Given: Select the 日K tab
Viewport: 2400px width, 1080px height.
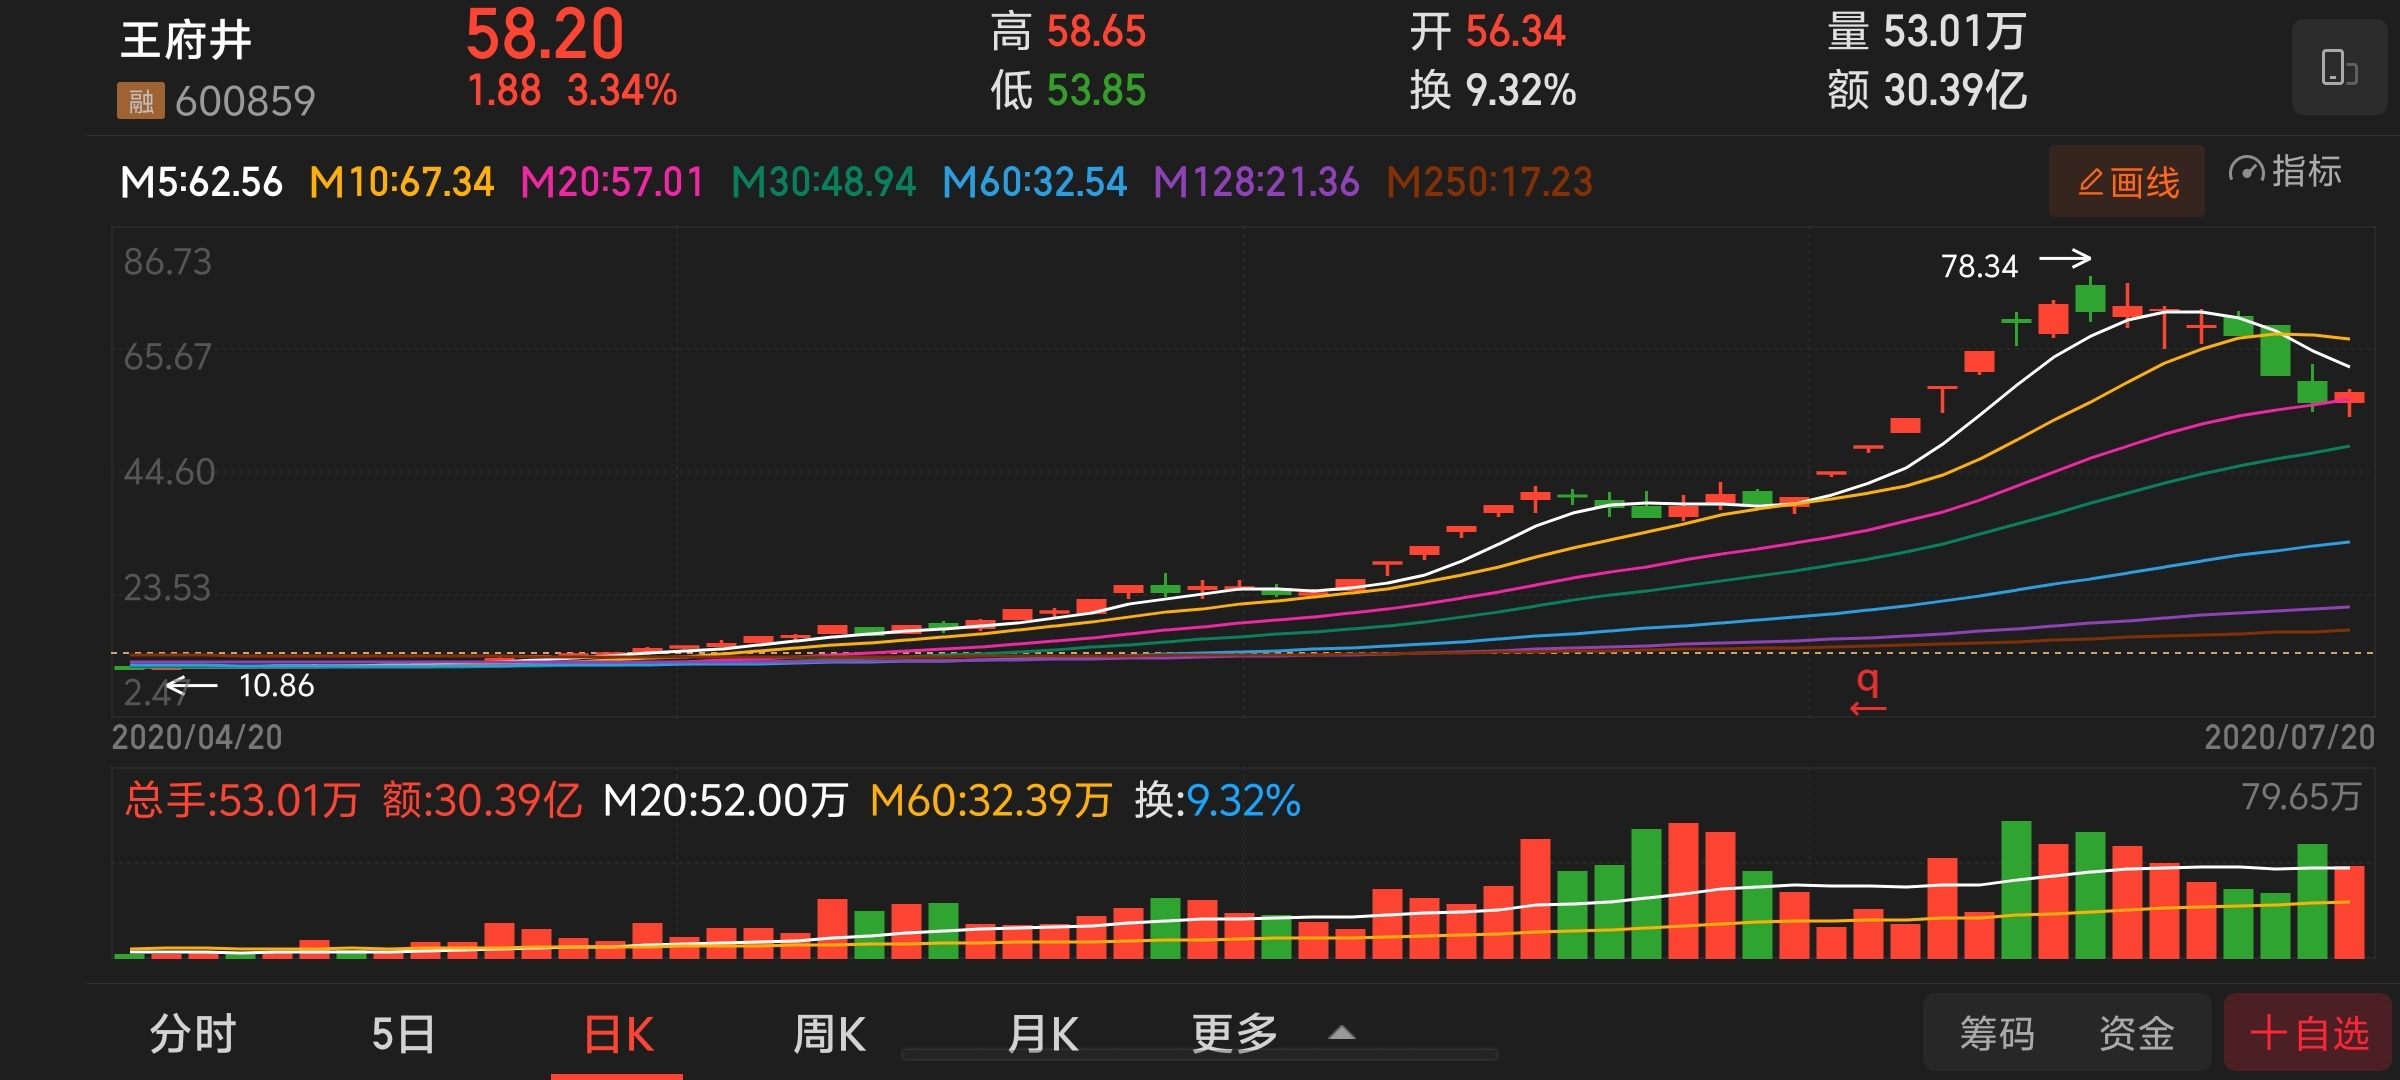Looking at the screenshot, I should point(619,1033).
